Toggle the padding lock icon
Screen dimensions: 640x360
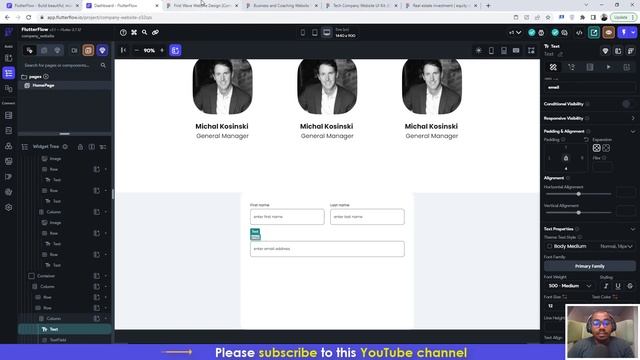[566, 158]
